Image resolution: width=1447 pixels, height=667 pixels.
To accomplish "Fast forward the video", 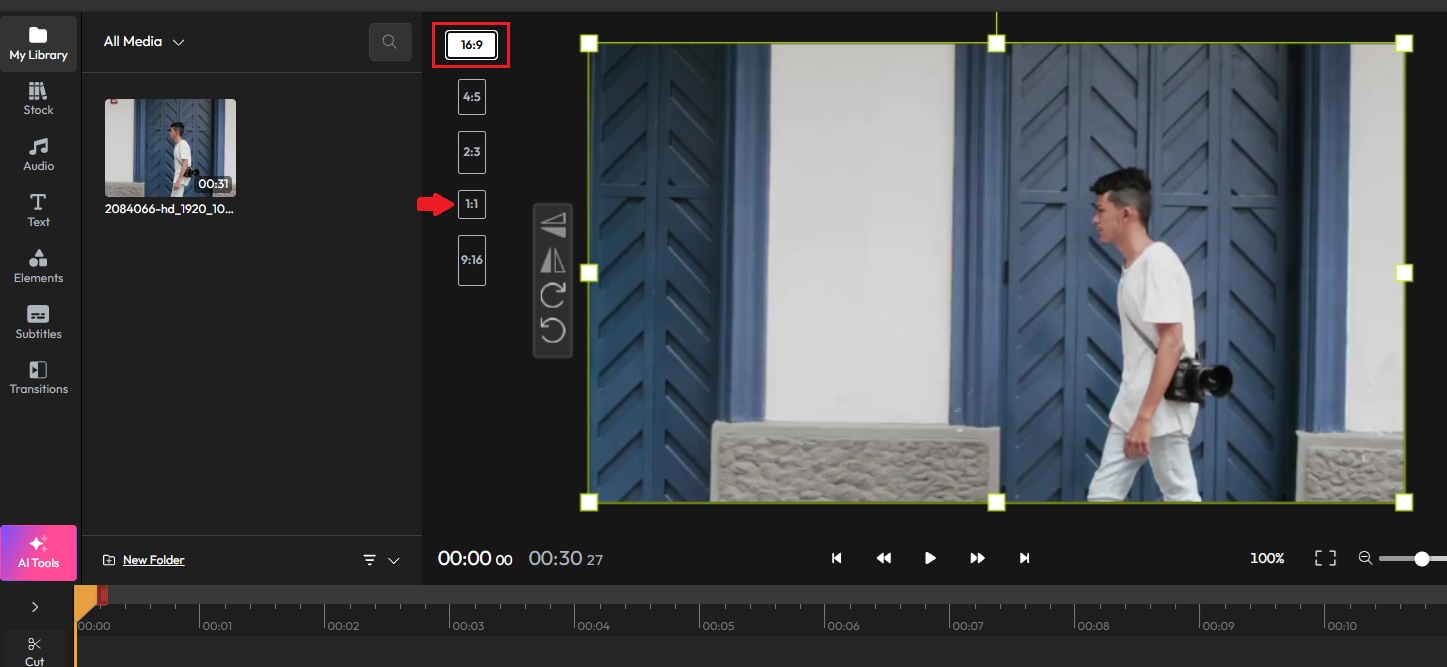I will point(977,558).
